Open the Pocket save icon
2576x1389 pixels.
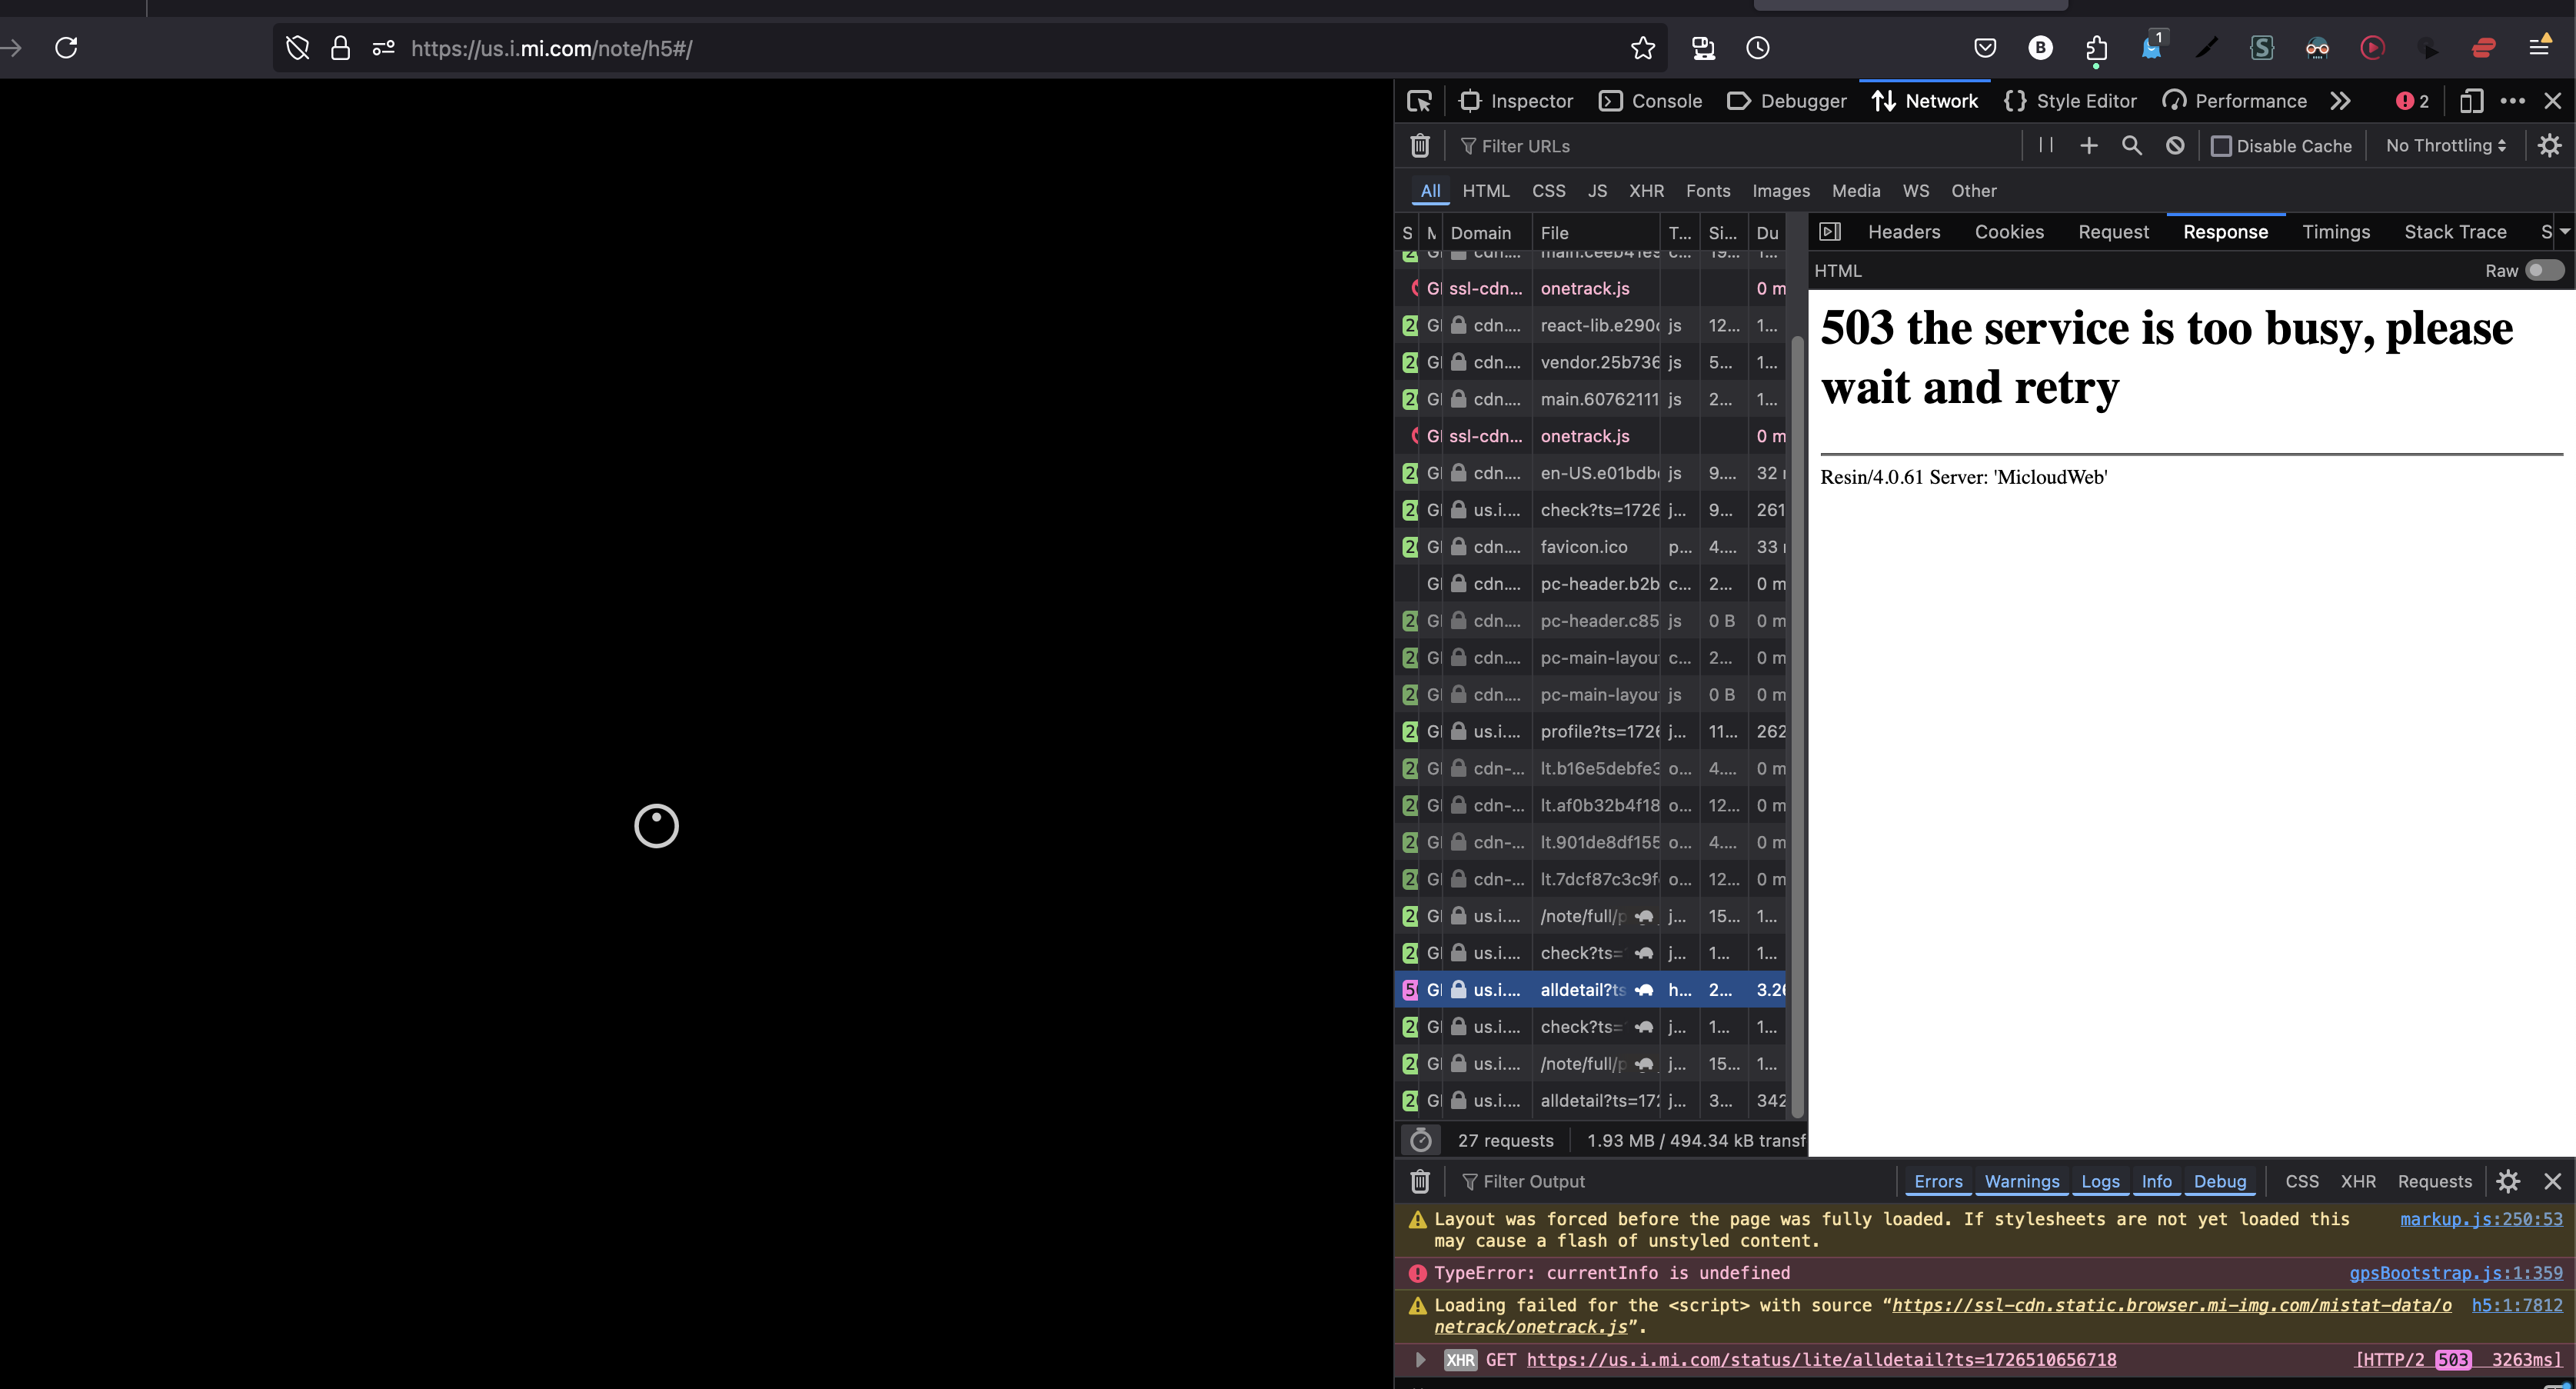pos(1985,47)
